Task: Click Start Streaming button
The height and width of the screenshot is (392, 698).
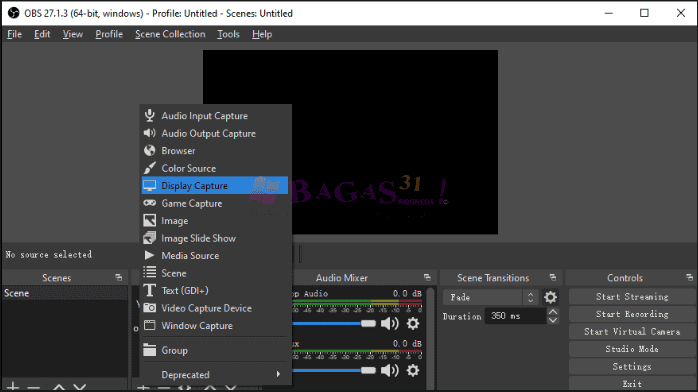Action: coord(632,297)
